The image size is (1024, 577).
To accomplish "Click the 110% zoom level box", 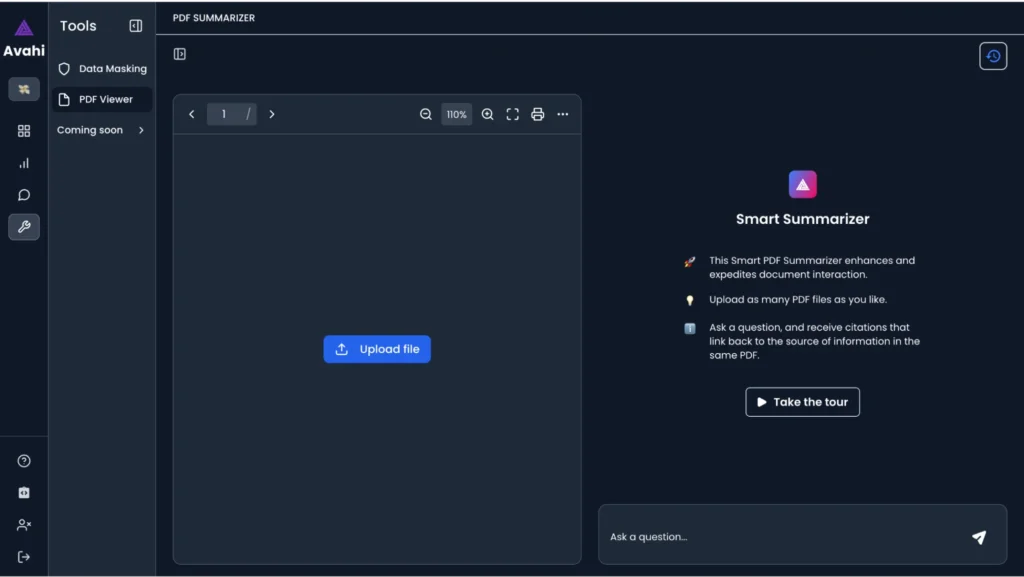I will pos(456,114).
